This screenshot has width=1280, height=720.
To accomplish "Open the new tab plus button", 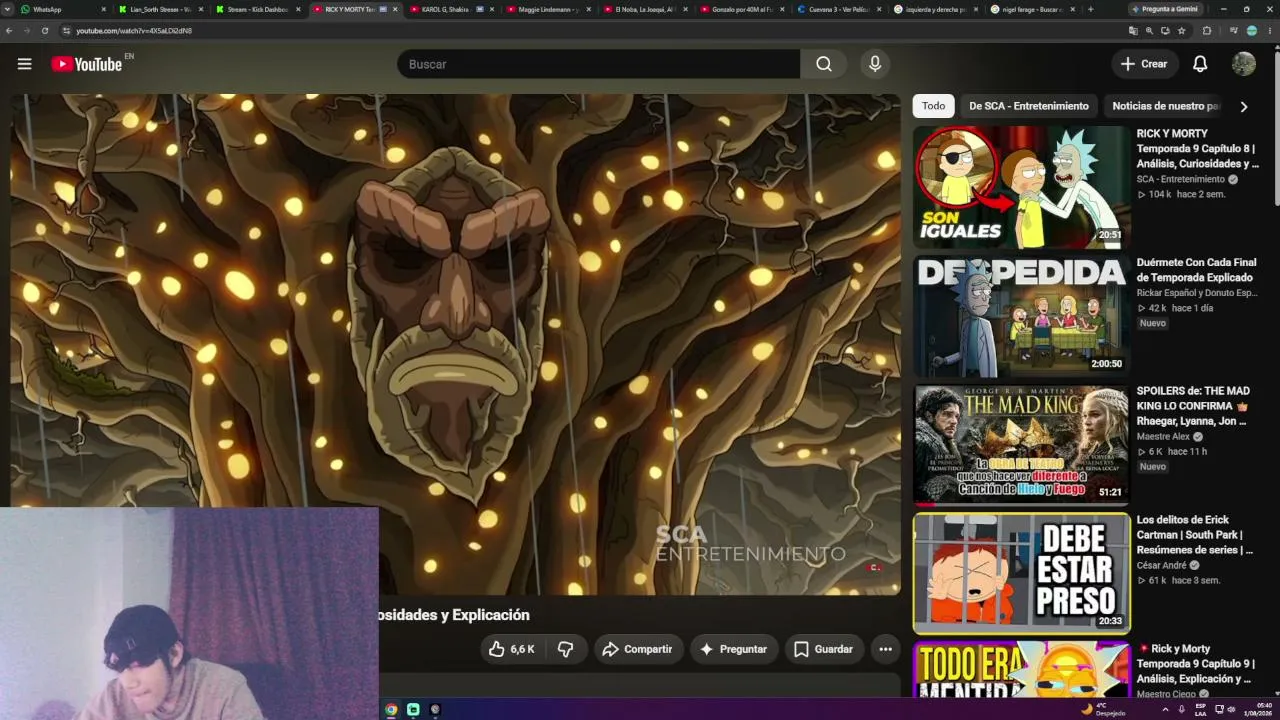I will [1090, 9].
